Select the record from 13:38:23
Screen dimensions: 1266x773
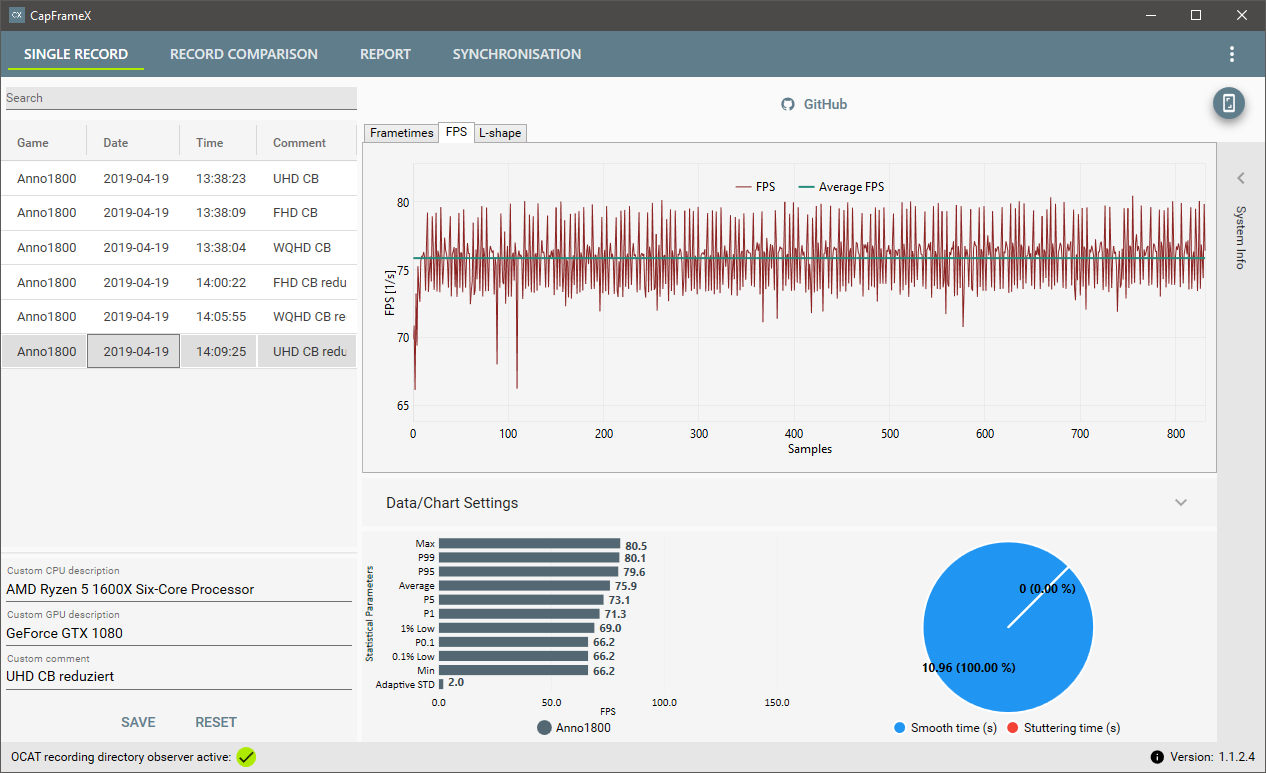[x=179, y=178]
